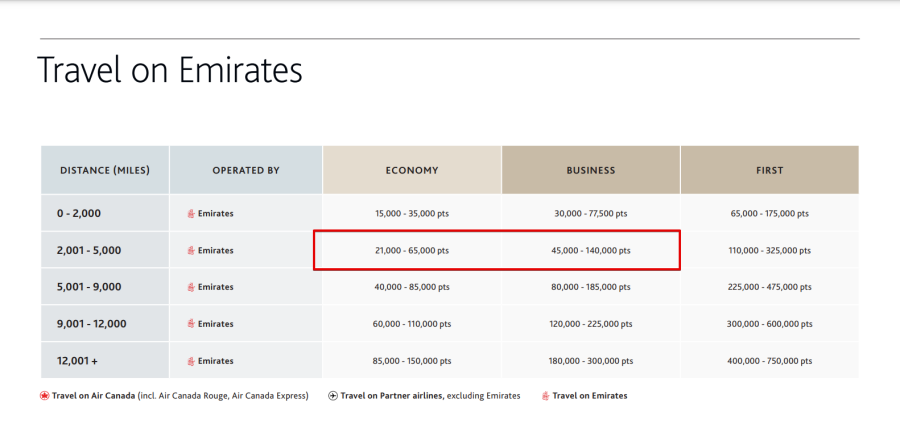Click the BUSINESS column header
900x431 pixels.
[591, 170]
